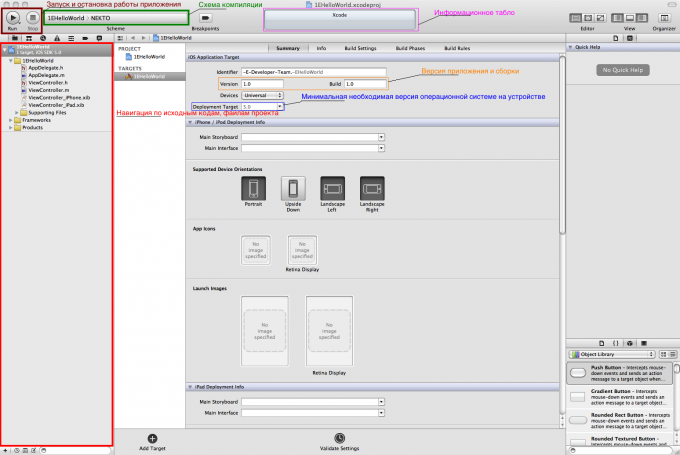This screenshot has height=455, width=680.
Task: Open the Code Snippet library braces icon
Action: tap(615, 343)
